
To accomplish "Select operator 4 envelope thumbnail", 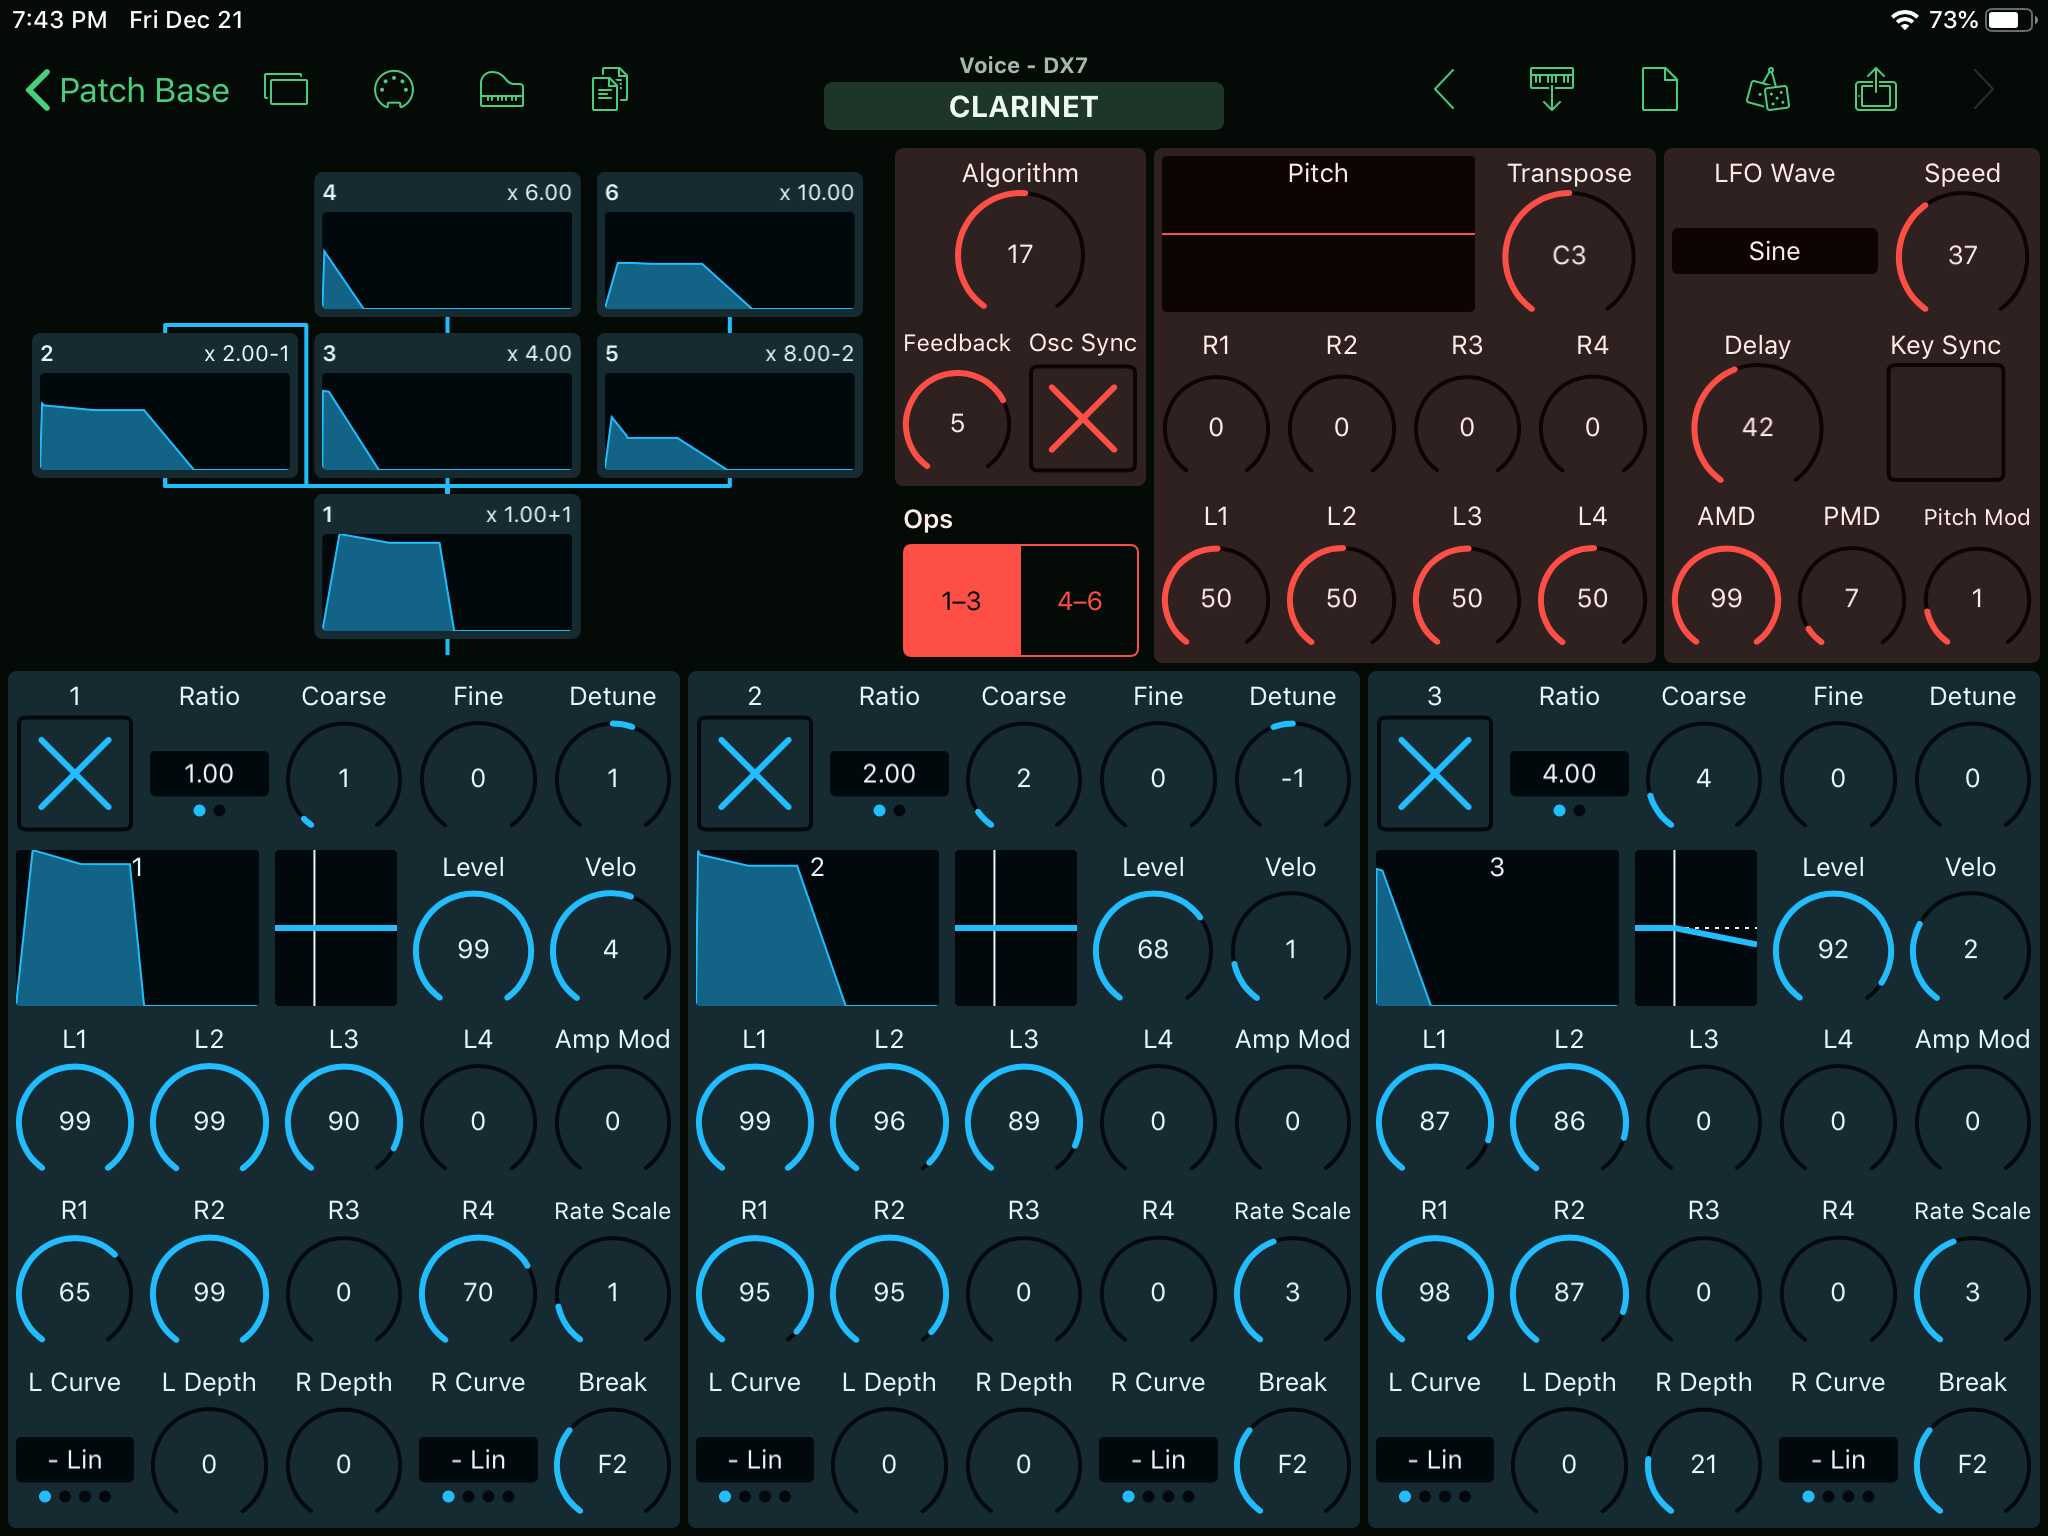I will click(447, 245).
